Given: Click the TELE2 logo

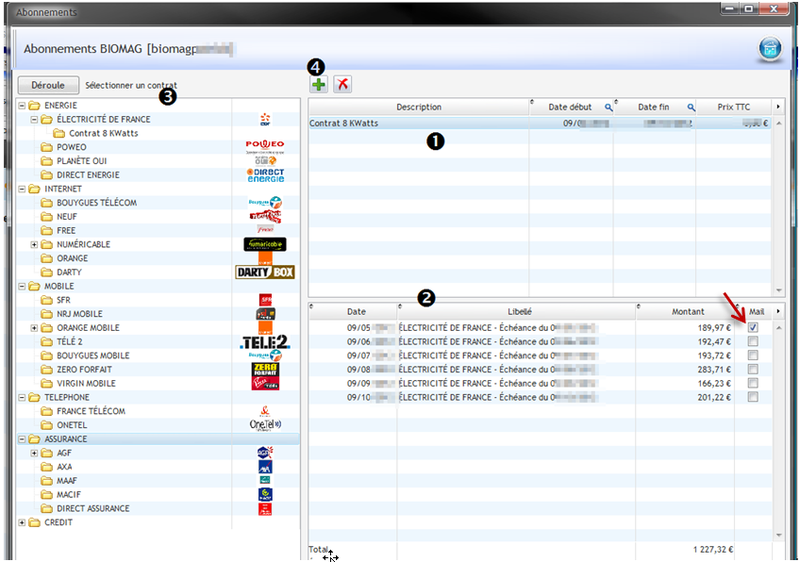Looking at the screenshot, I should pyautogui.click(x=265, y=342).
